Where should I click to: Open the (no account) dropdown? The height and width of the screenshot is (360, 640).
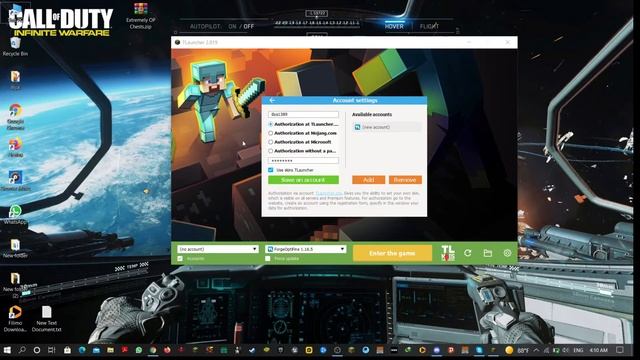click(218, 249)
